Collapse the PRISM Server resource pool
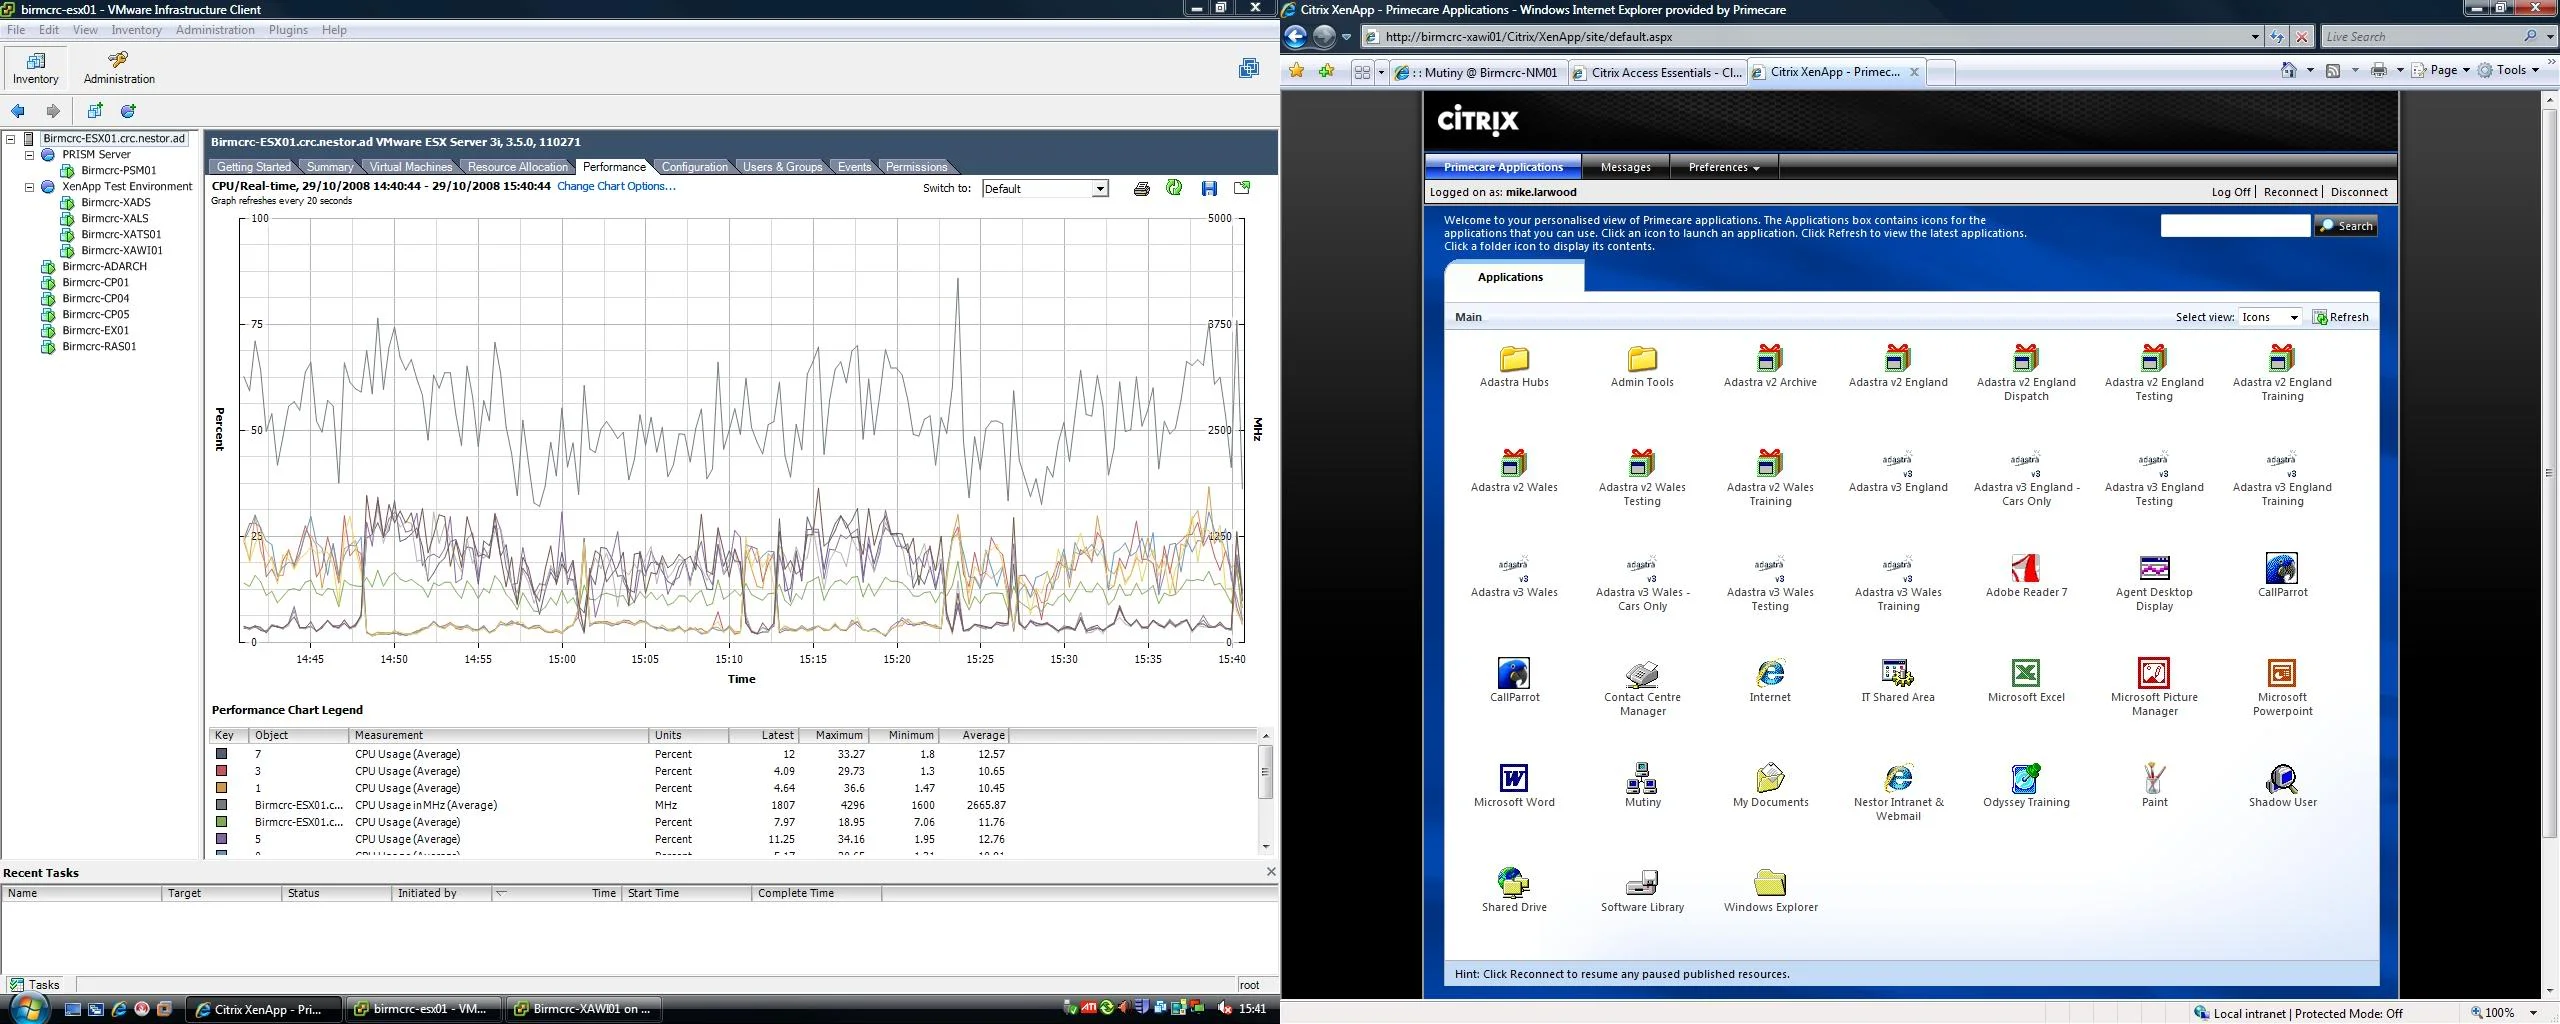 30,155
